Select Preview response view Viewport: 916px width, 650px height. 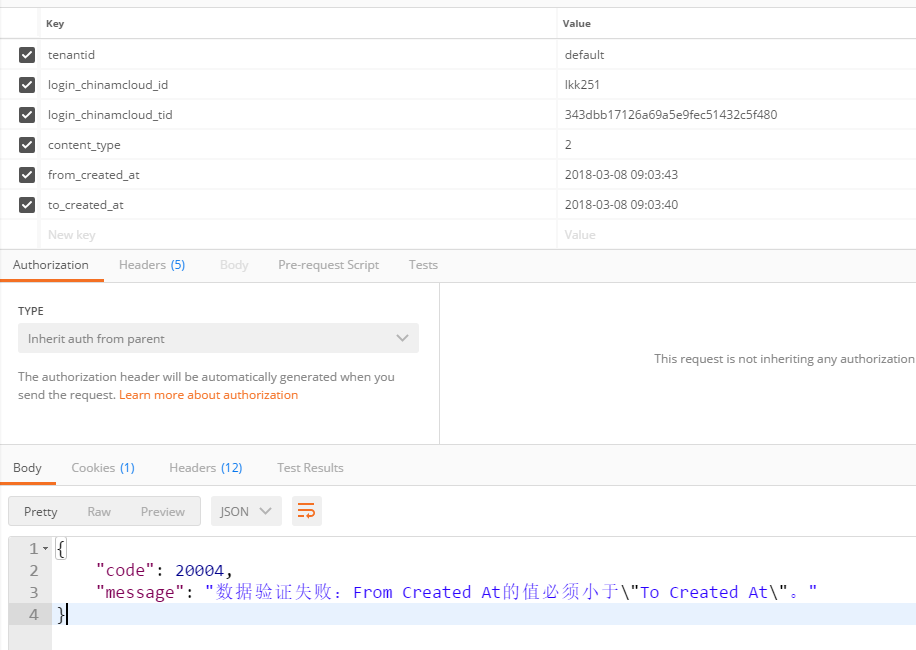(162, 512)
